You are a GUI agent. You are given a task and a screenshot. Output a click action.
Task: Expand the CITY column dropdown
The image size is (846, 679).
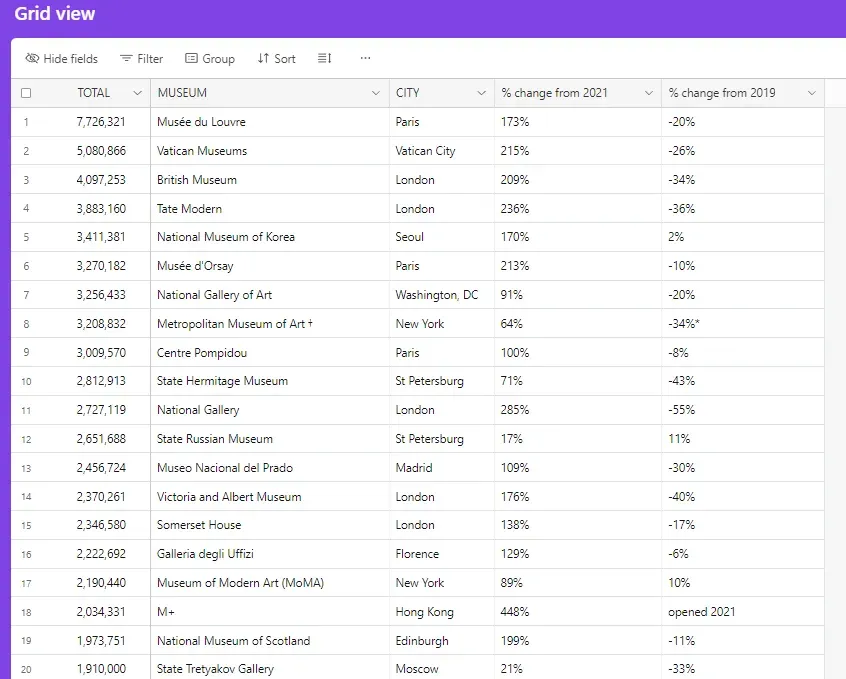[481, 93]
